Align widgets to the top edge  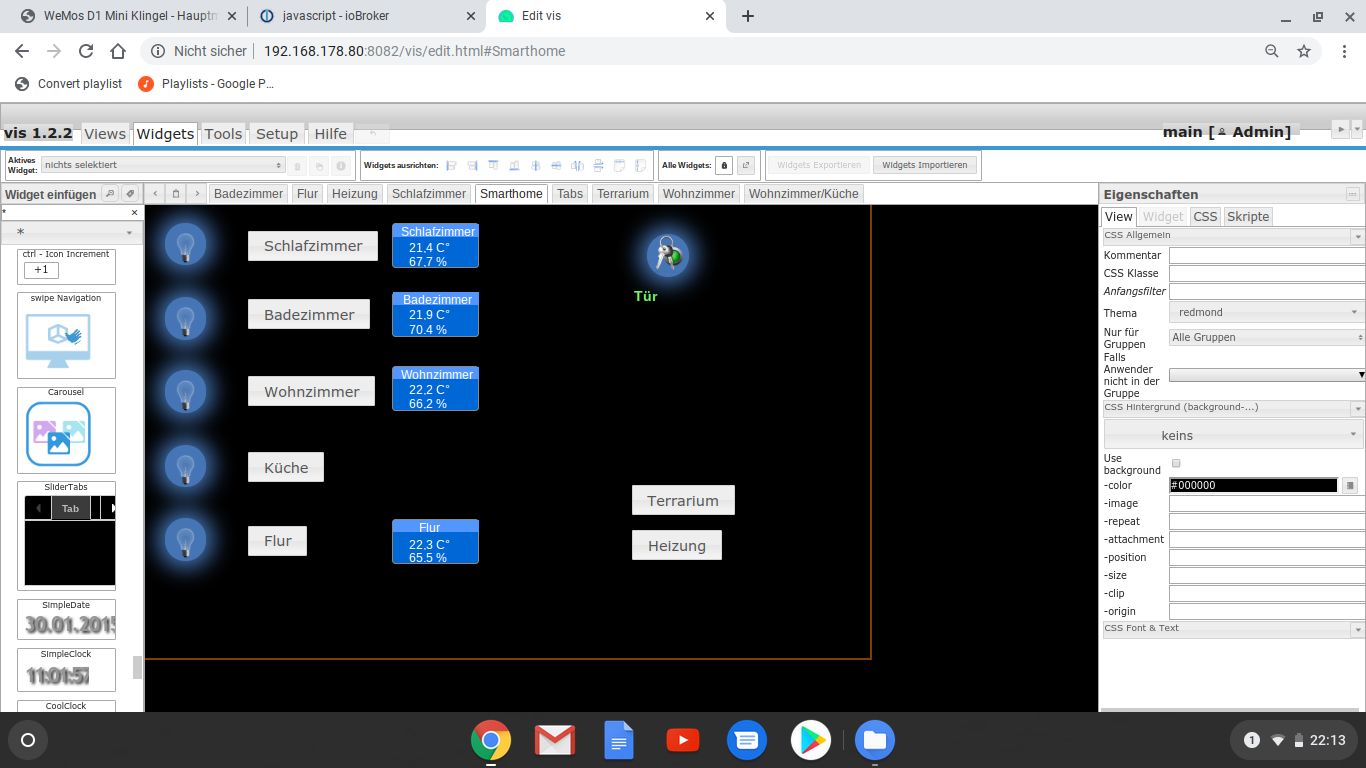coord(493,164)
